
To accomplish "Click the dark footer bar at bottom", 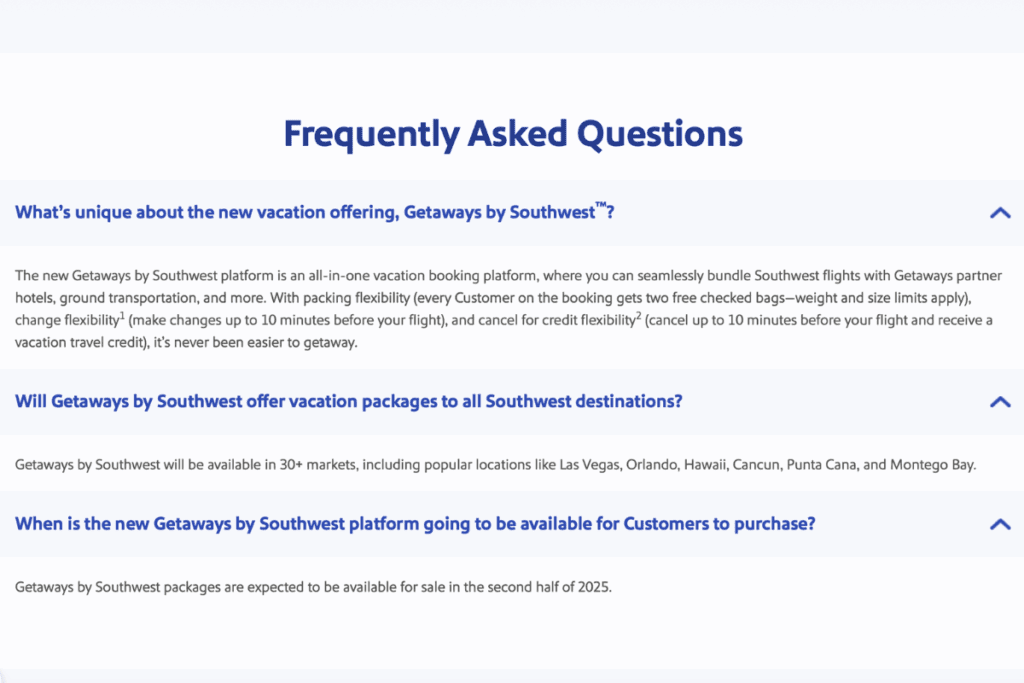I will (512, 670).
